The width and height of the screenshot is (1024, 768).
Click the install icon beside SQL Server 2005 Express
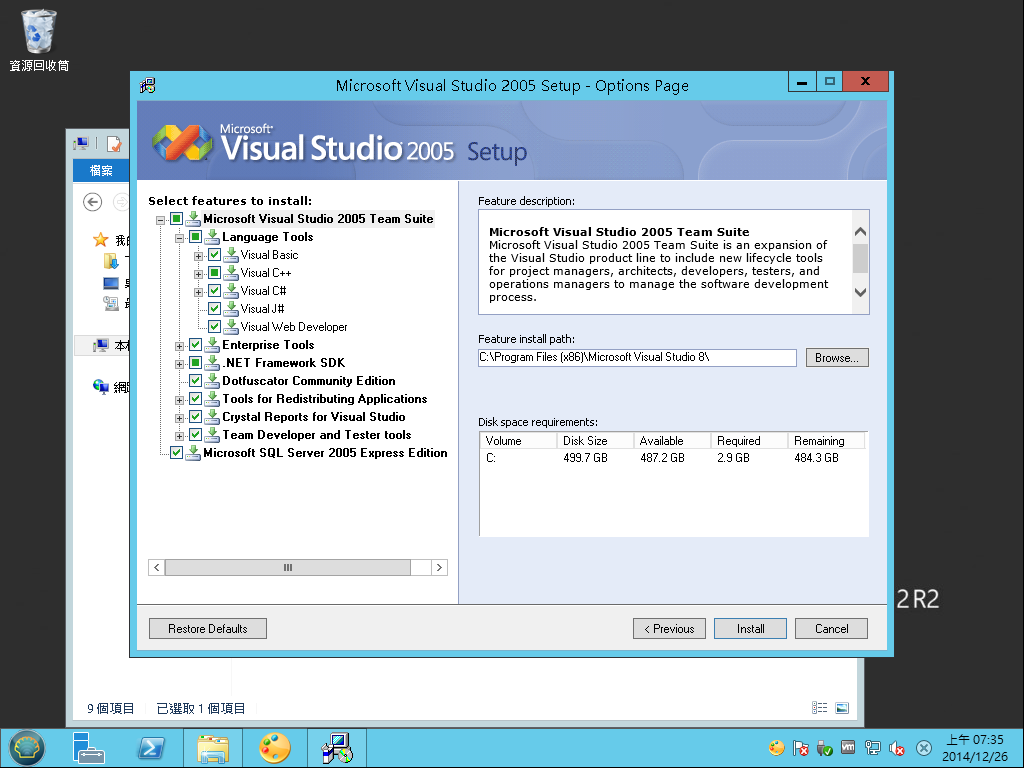[x=193, y=453]
